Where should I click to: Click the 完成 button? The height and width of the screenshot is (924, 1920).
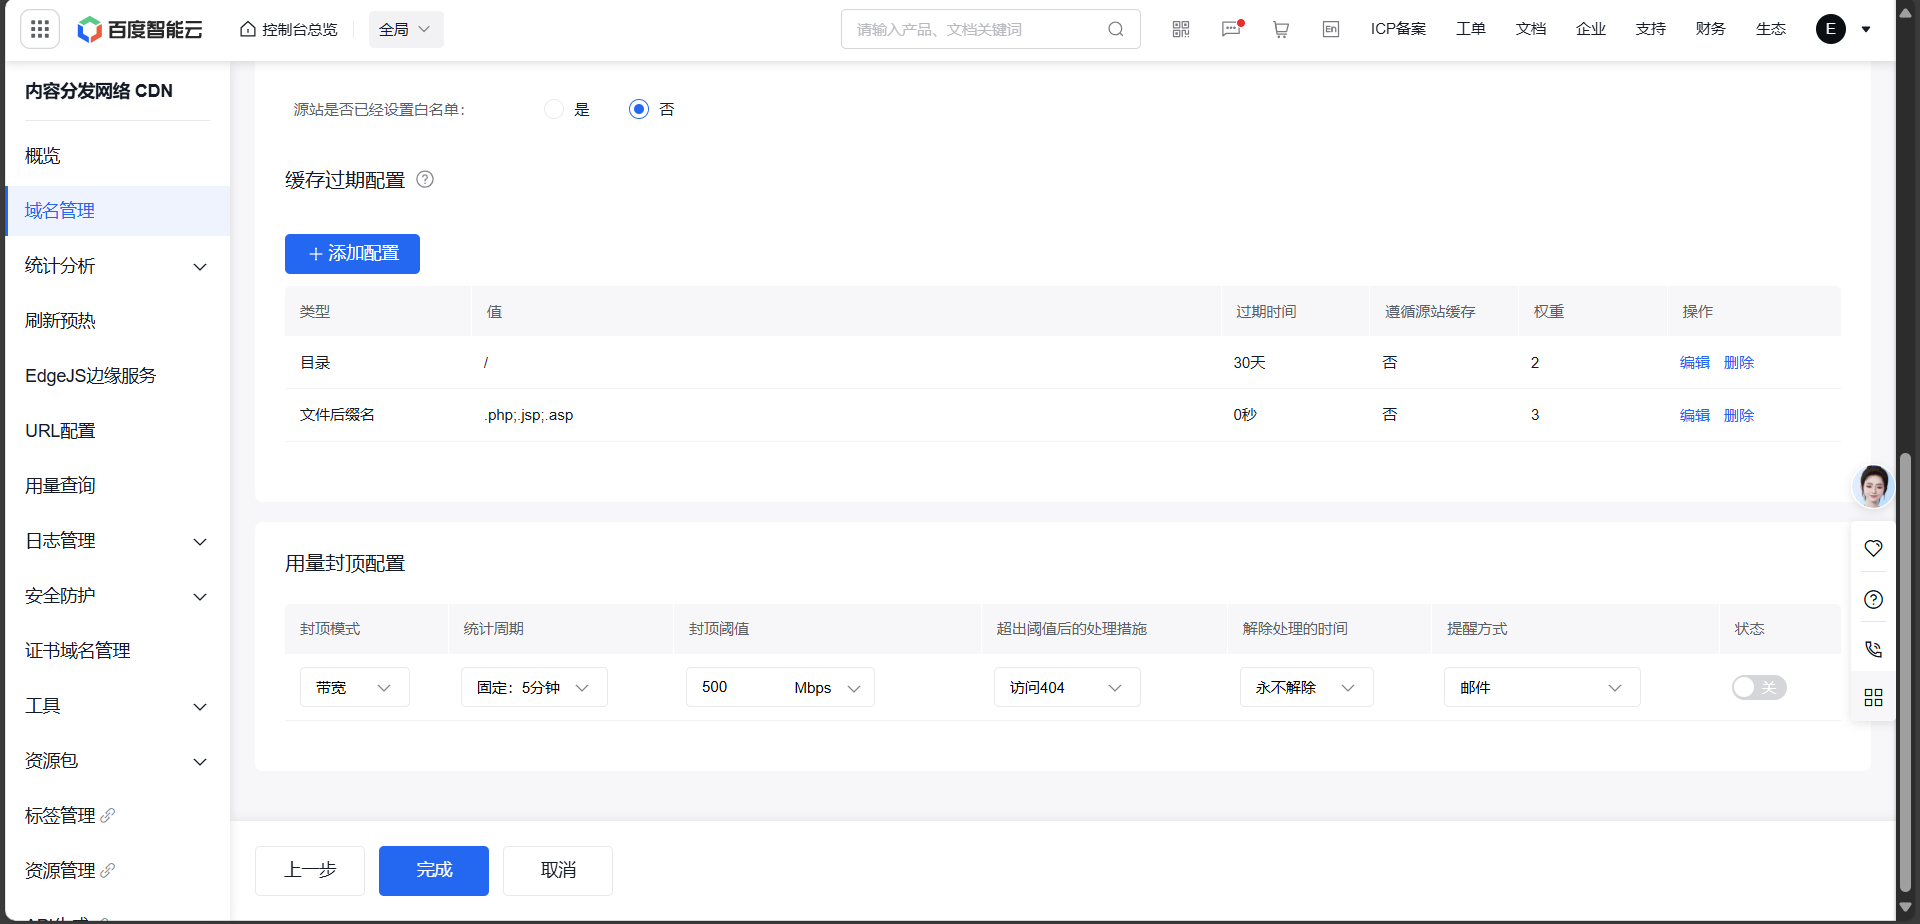434,870
